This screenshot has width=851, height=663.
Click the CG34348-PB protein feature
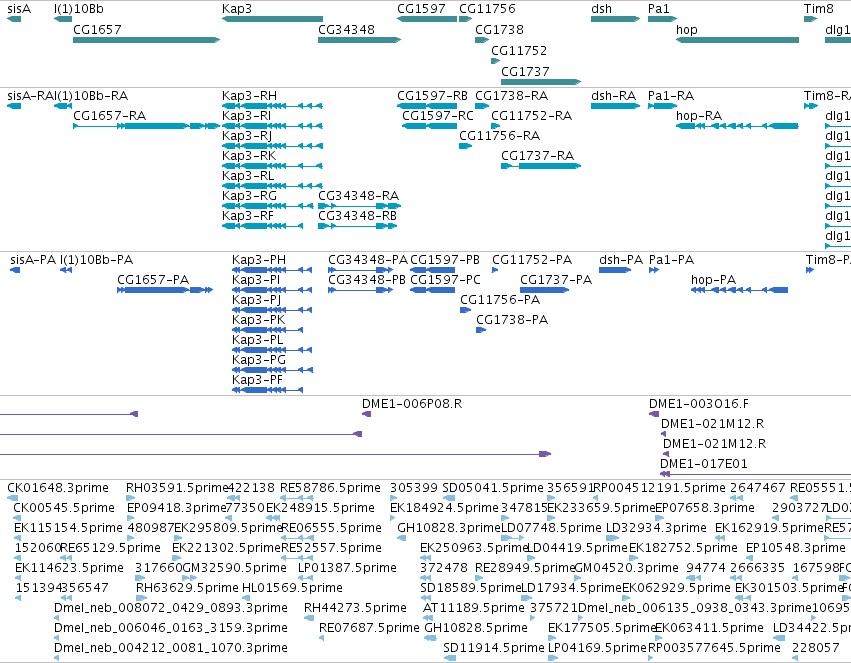tap(360, 290)
